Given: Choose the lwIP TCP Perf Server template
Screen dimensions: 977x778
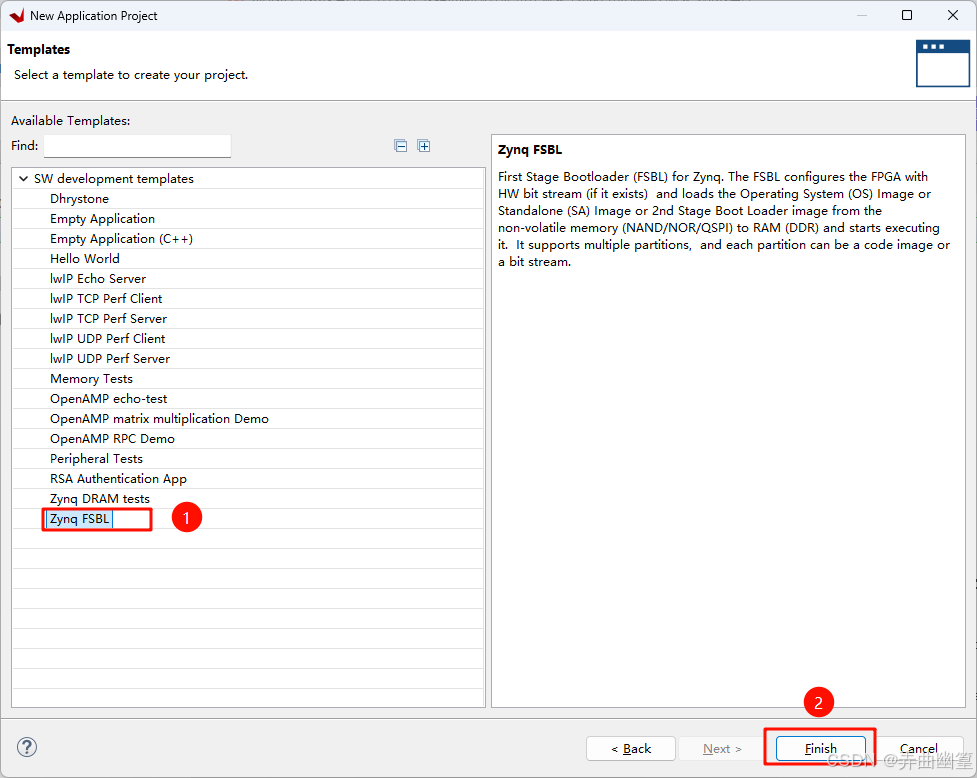Looking at the screenshot, I should tap(108, 318).
